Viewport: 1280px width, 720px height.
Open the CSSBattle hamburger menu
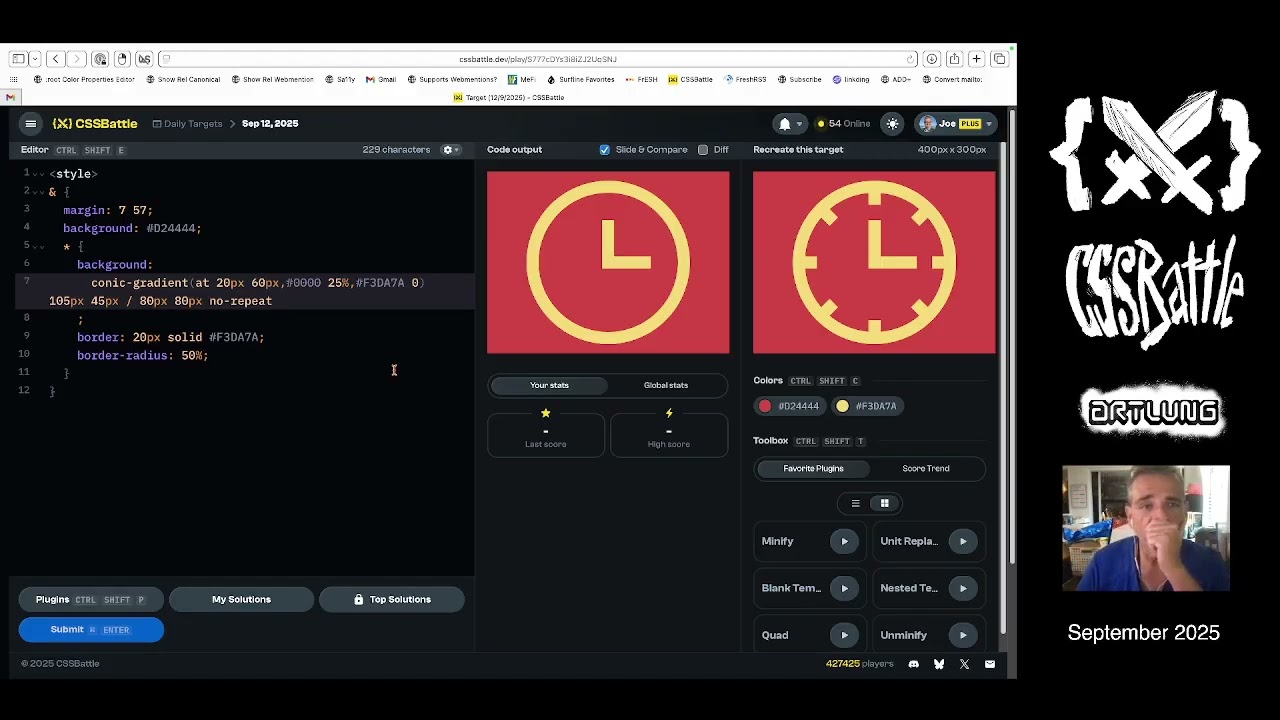tap(31, 124)
